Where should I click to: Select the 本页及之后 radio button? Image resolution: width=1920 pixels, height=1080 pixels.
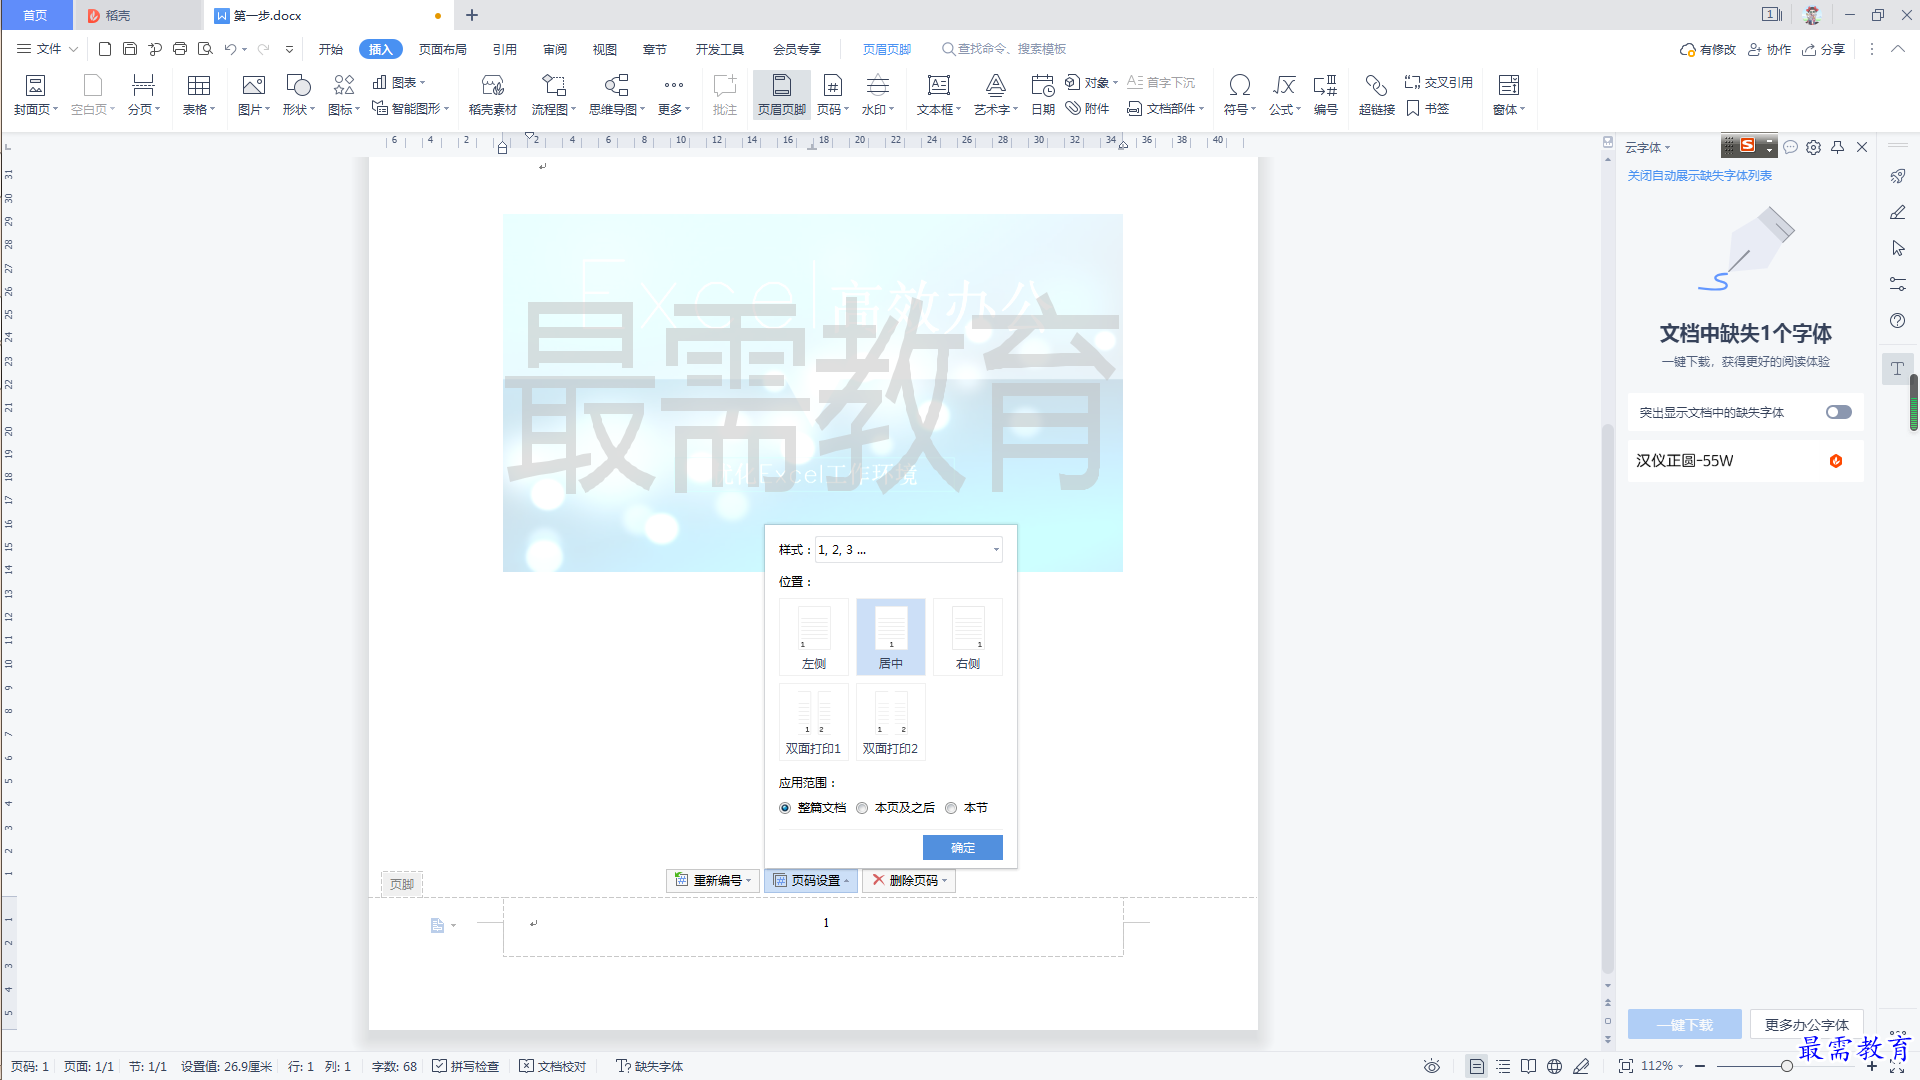[x=862, y=808]
